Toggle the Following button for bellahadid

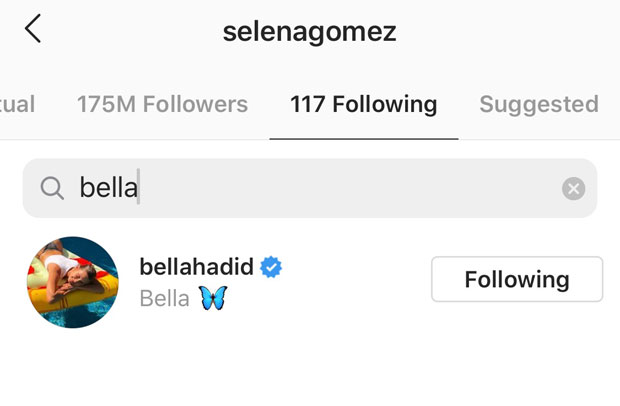coord(517,279)
